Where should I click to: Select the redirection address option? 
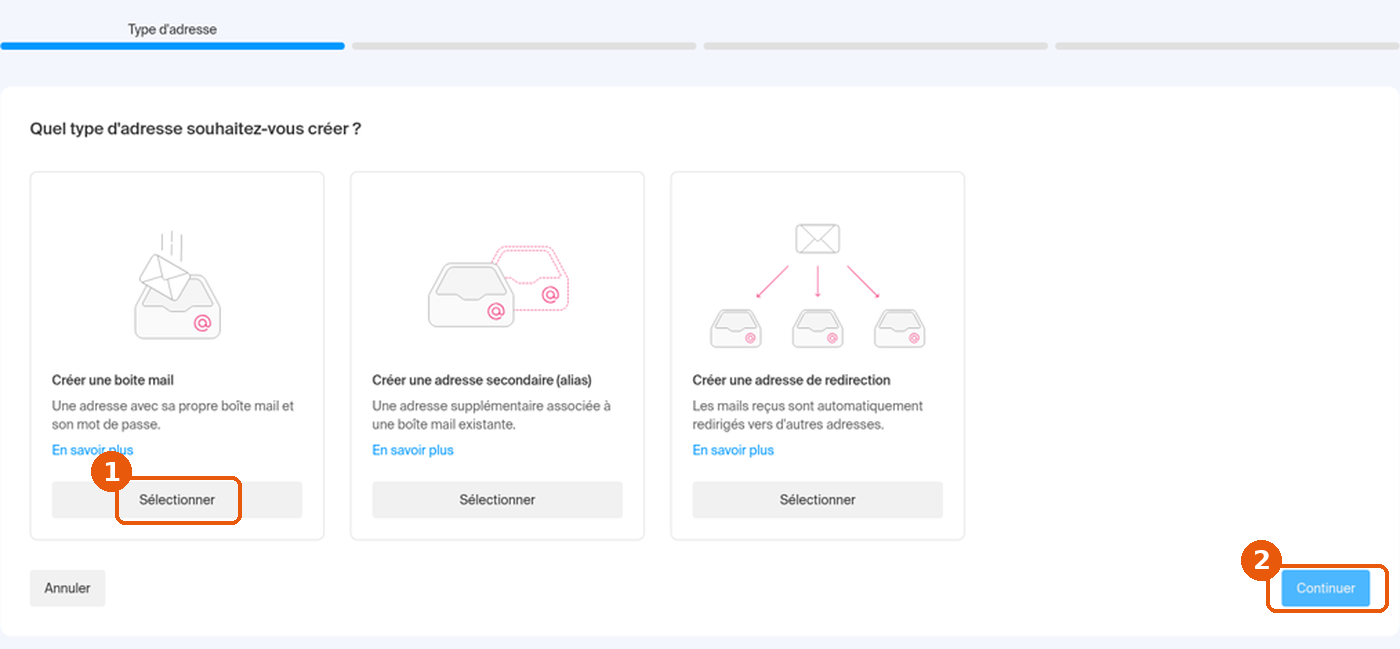pos(817,500)
